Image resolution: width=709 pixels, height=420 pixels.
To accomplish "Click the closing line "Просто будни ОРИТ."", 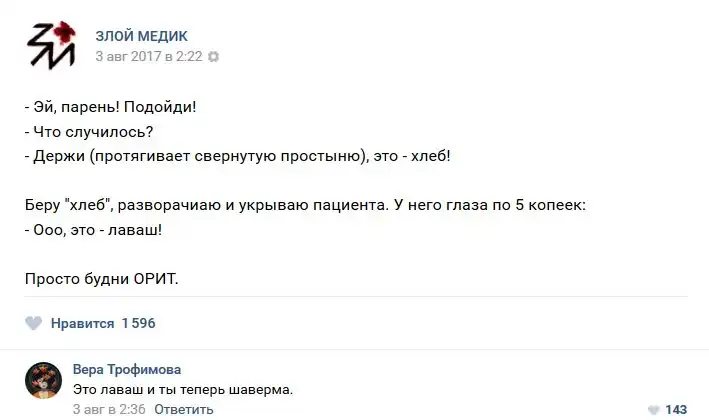I will click(101, 277).
